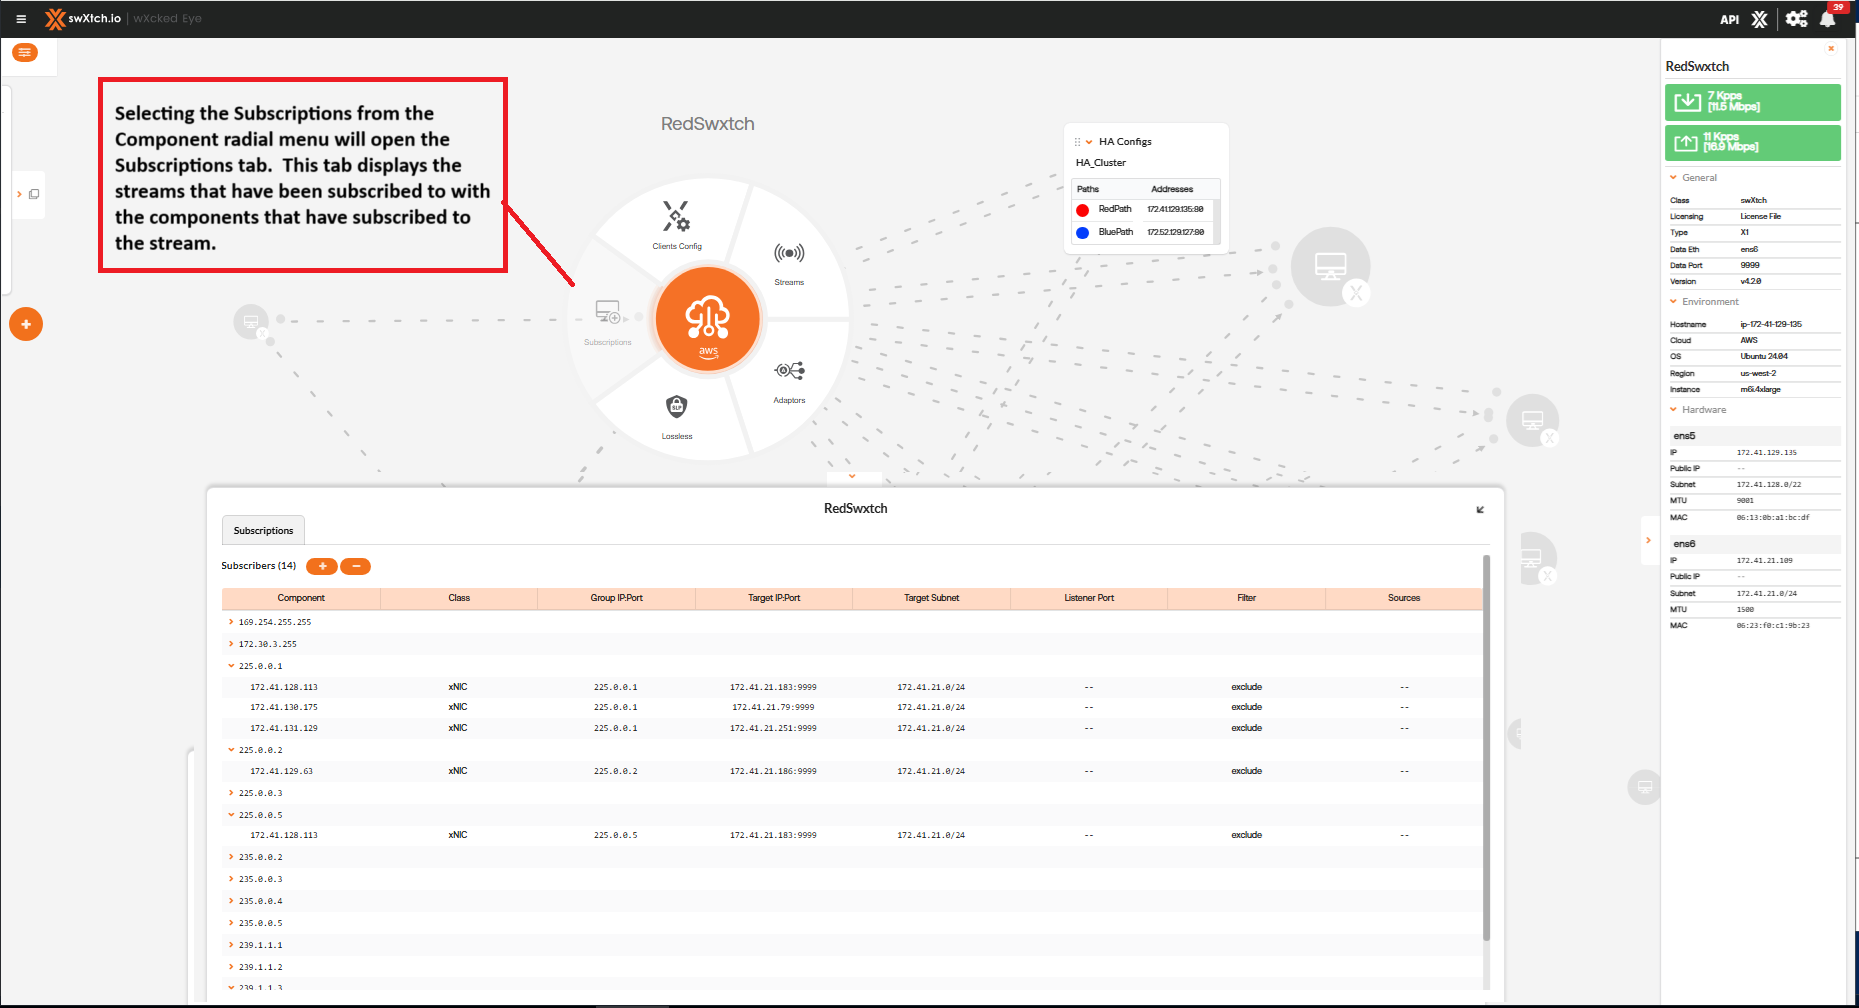Click the red RedPath color dot

pos(1082,210)
